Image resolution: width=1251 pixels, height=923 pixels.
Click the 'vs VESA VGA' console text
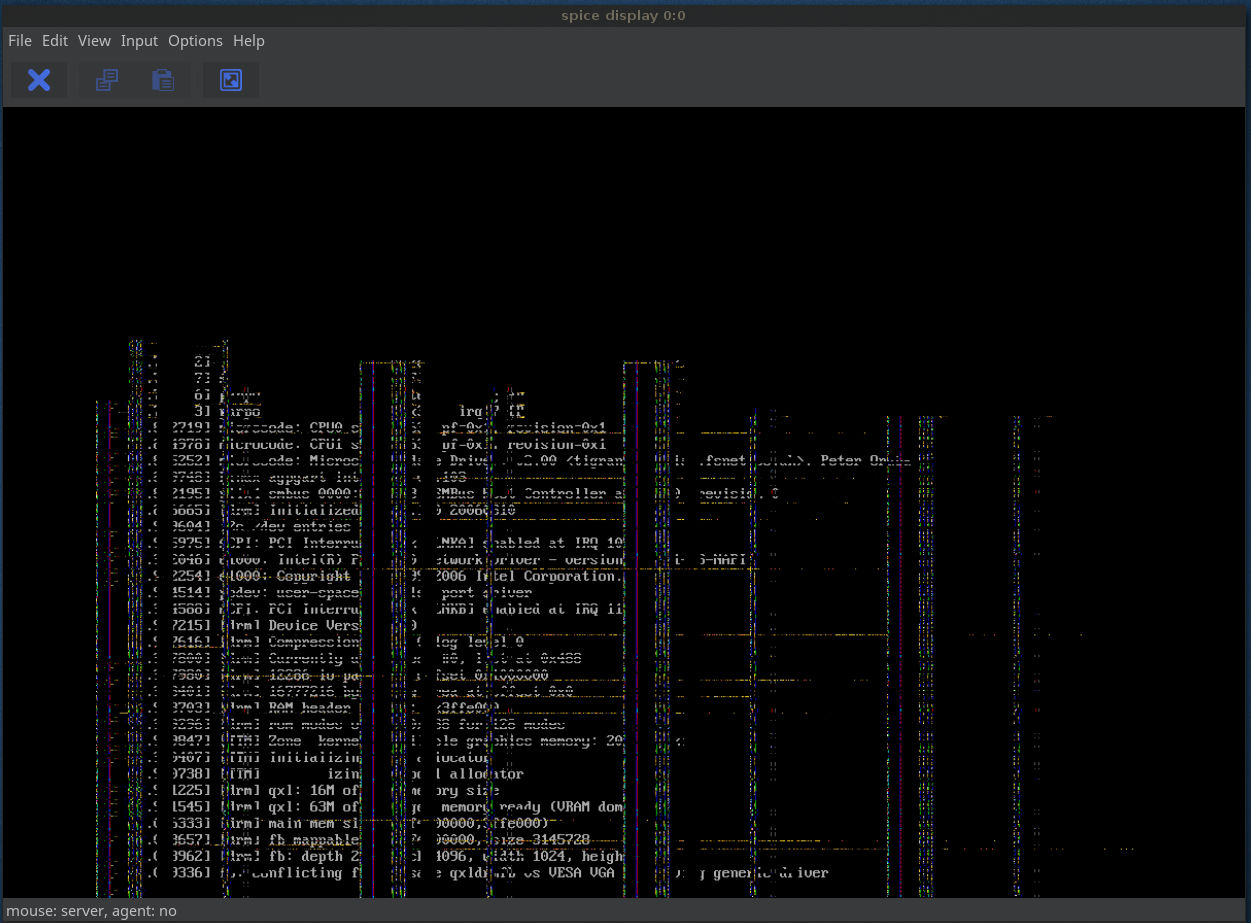click(x=568, y=872)
